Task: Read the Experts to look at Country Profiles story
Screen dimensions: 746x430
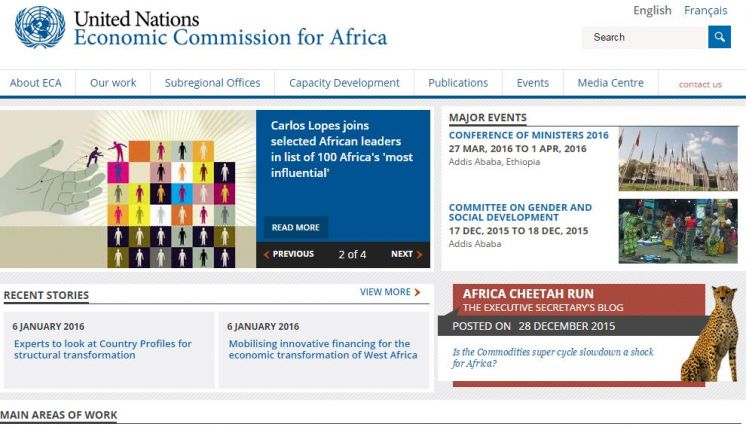Action: click(103, 349)
